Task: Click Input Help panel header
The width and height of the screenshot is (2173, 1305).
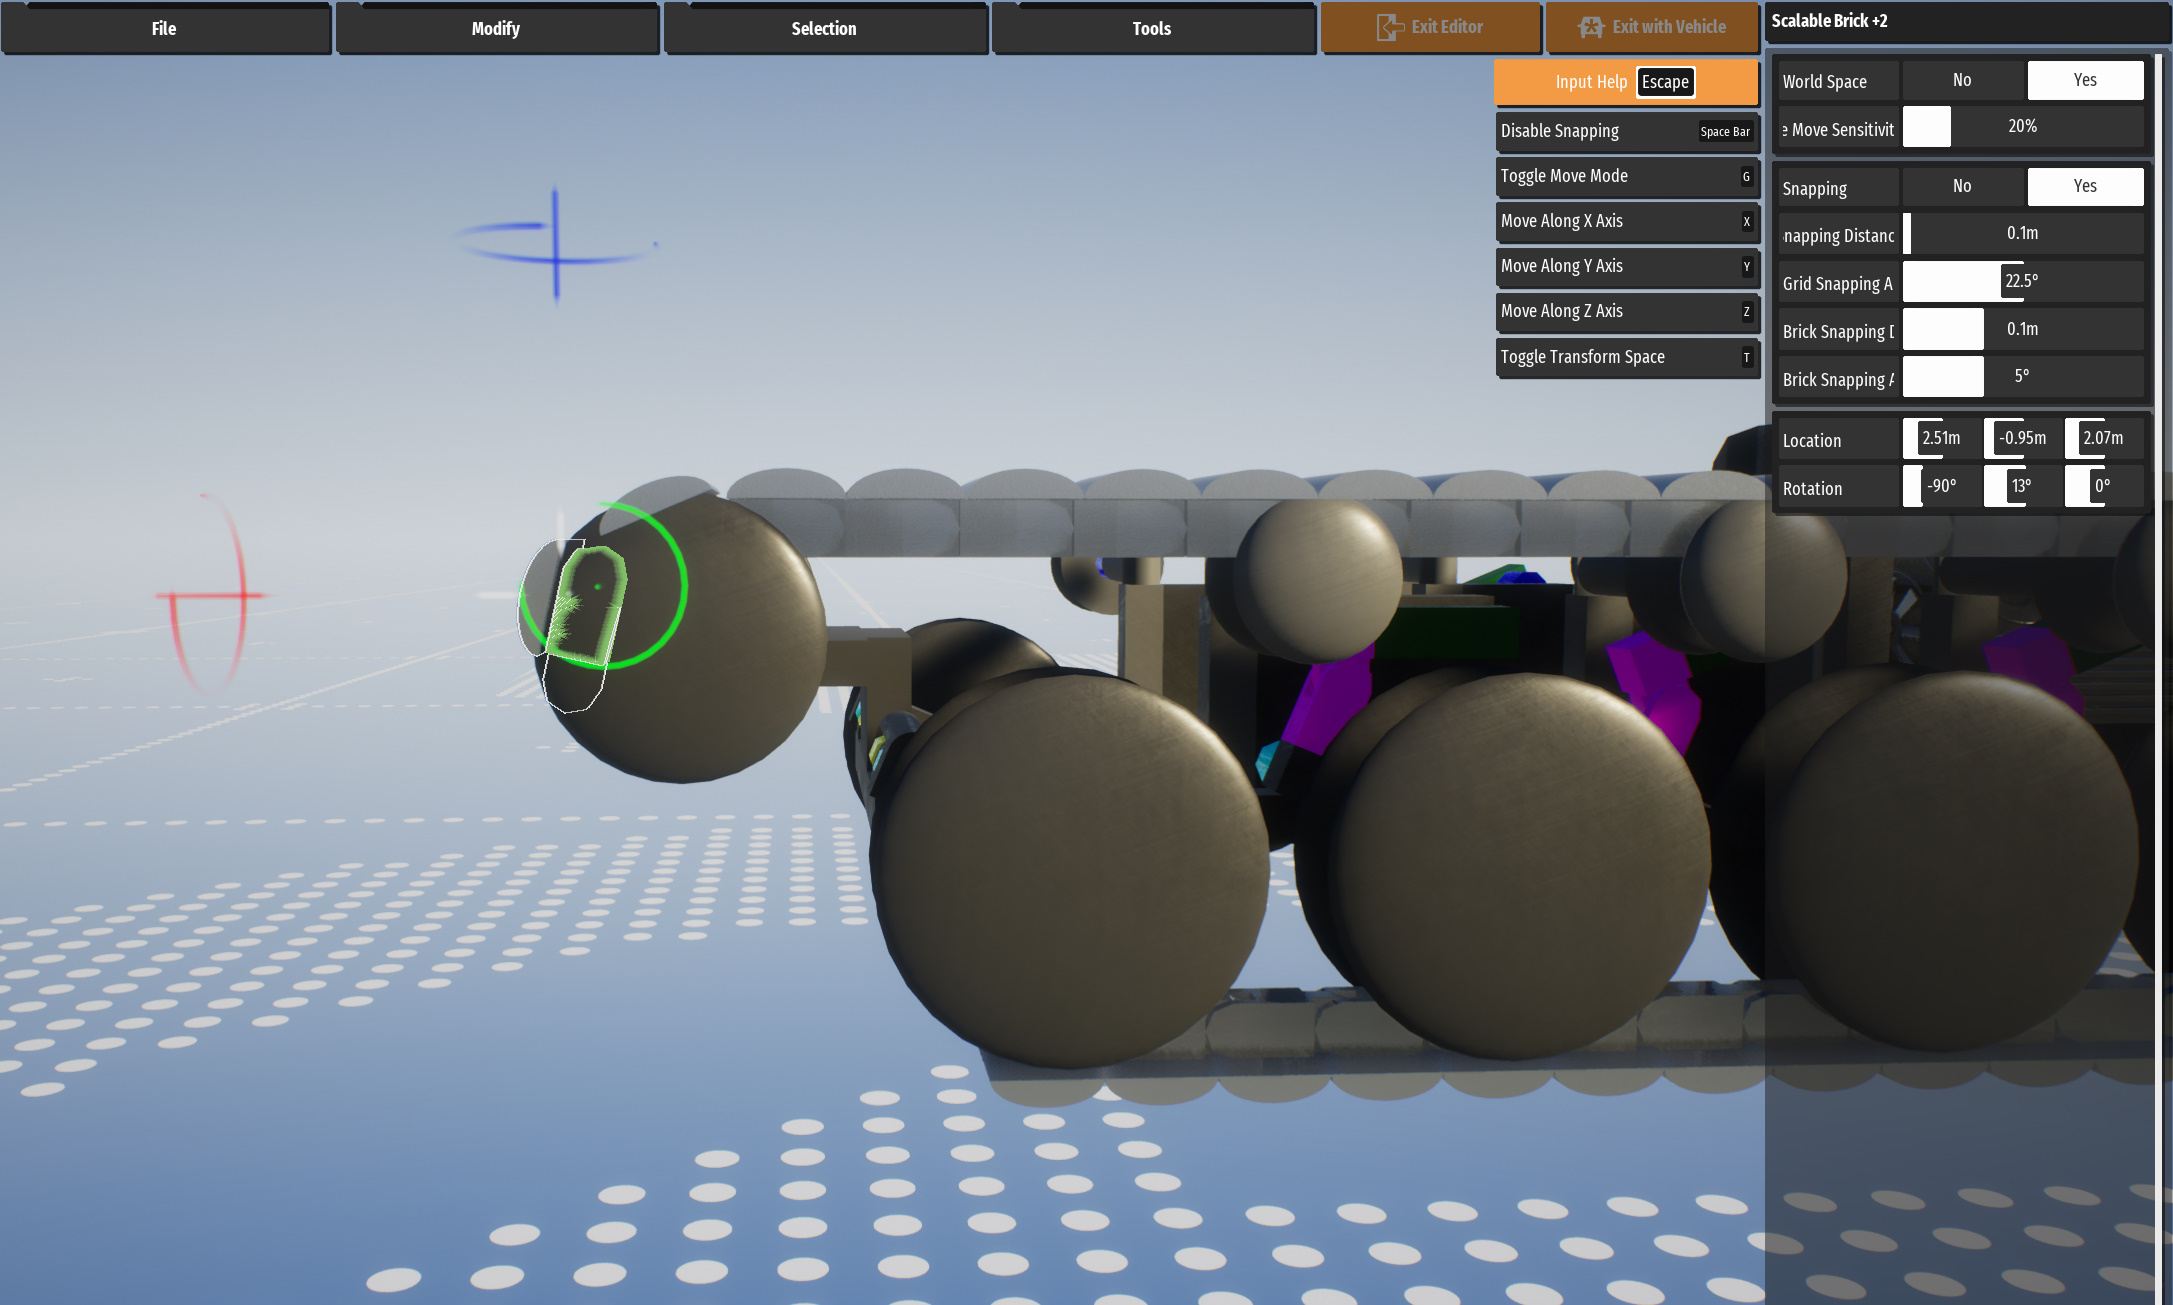Action: coord(1590,82)
